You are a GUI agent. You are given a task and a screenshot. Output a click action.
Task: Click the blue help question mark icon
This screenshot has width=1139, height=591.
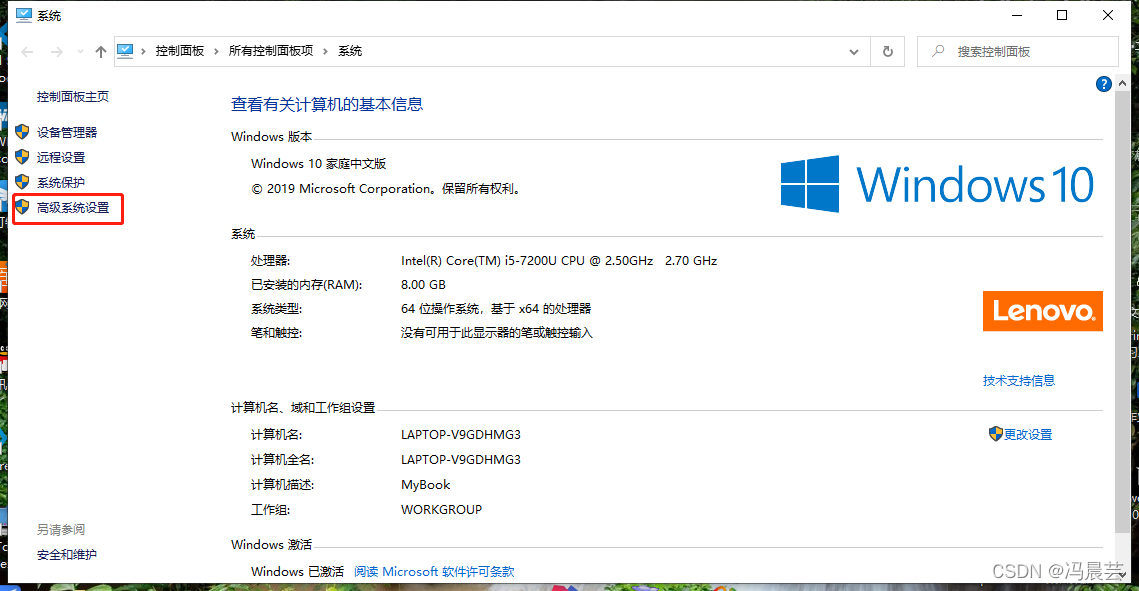[1103, 83]
